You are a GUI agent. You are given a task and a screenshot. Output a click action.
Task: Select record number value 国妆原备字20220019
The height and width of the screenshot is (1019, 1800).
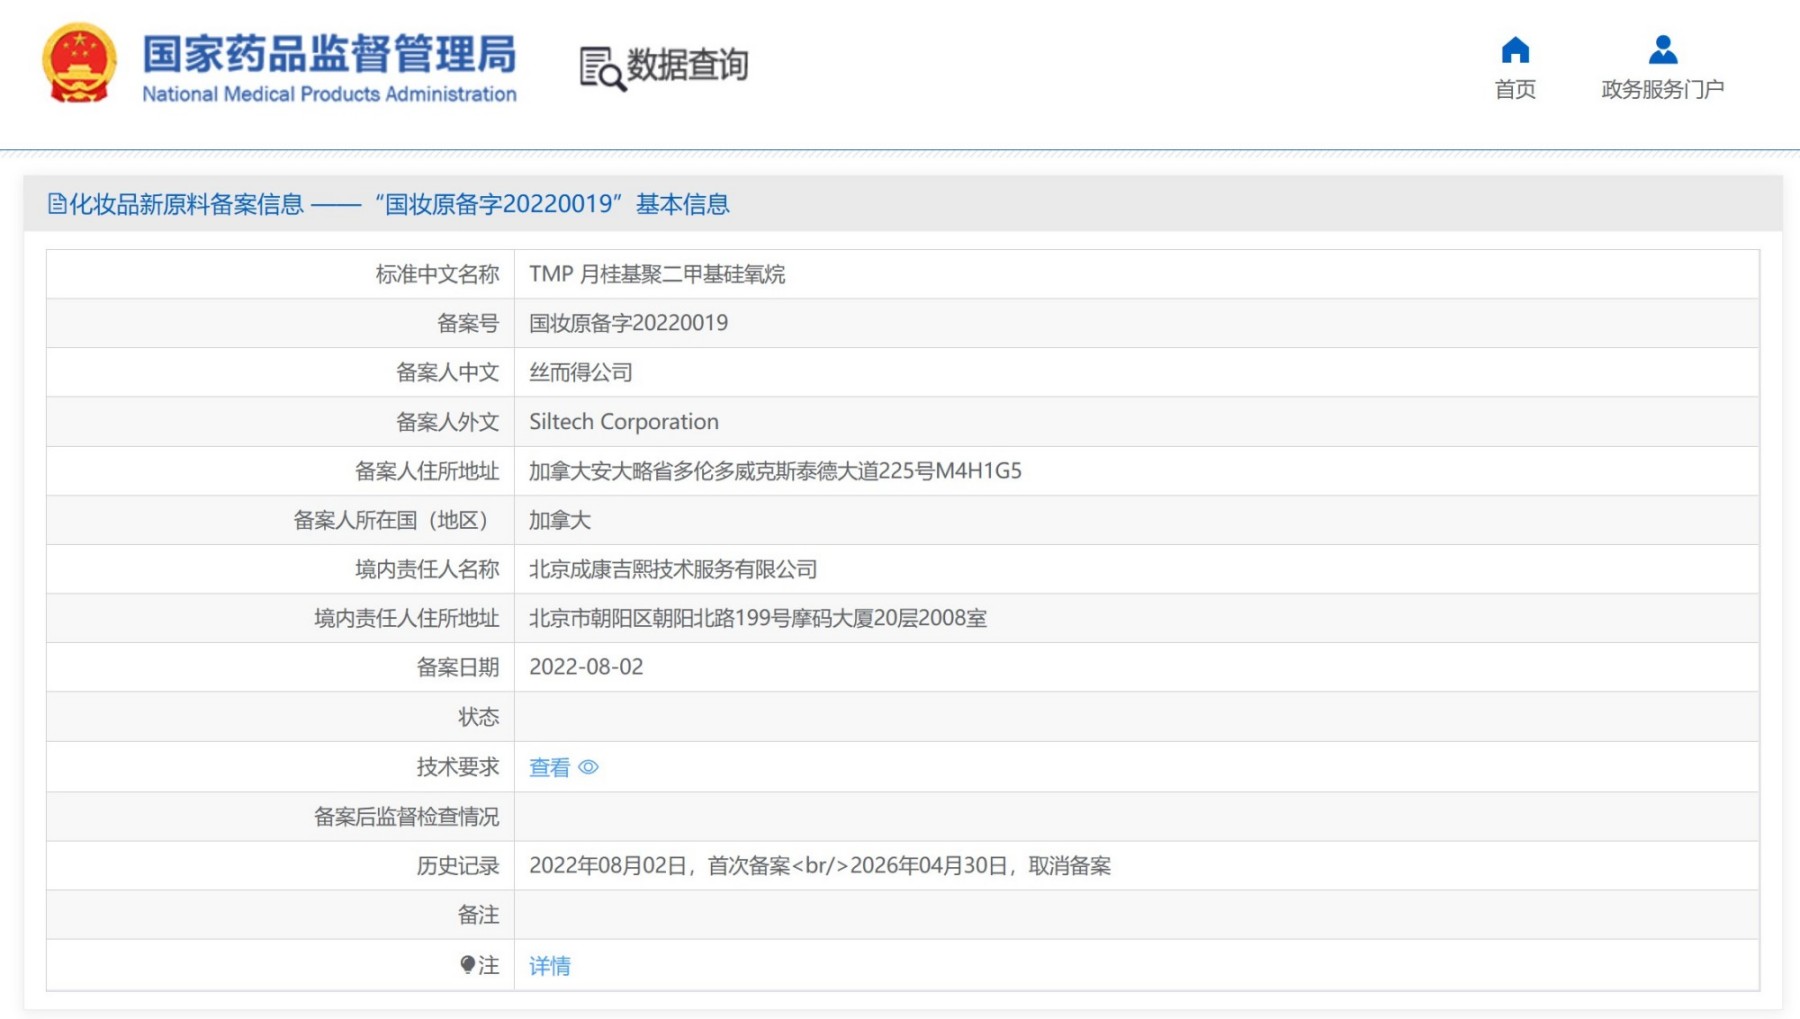coord(628,323)
